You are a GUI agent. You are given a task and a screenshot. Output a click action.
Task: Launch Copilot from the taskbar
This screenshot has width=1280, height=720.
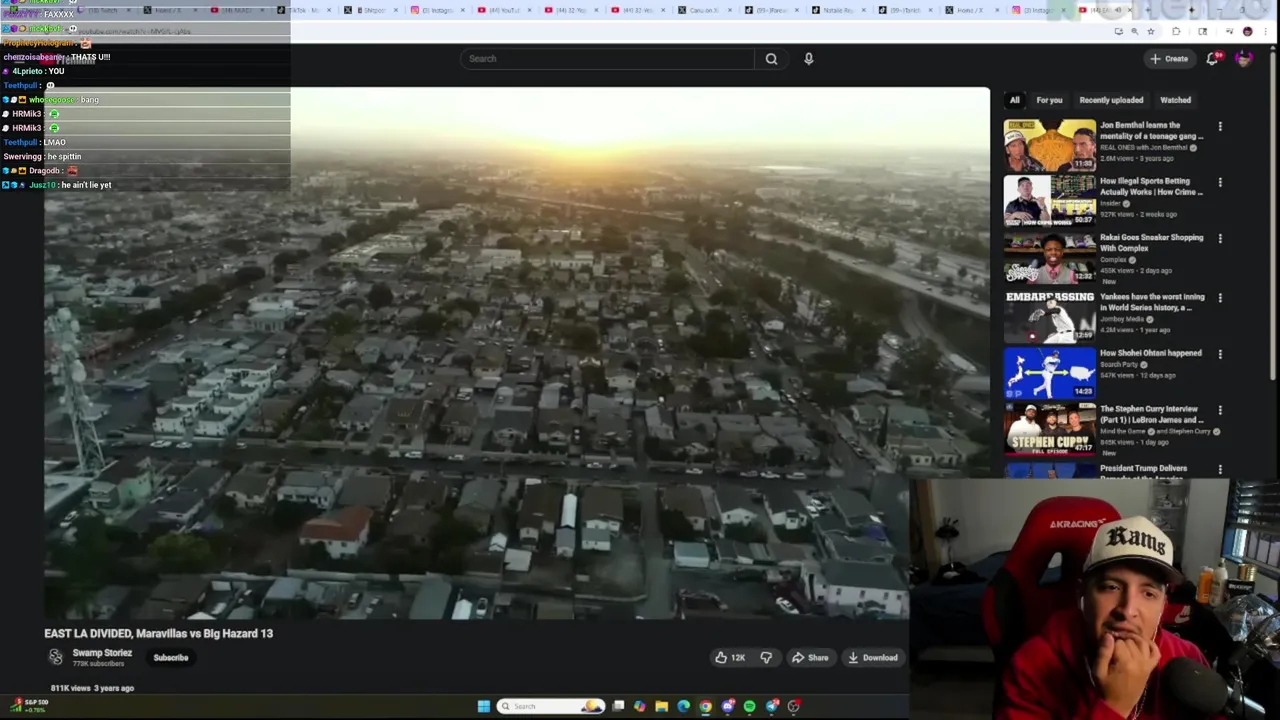[640, 706]
